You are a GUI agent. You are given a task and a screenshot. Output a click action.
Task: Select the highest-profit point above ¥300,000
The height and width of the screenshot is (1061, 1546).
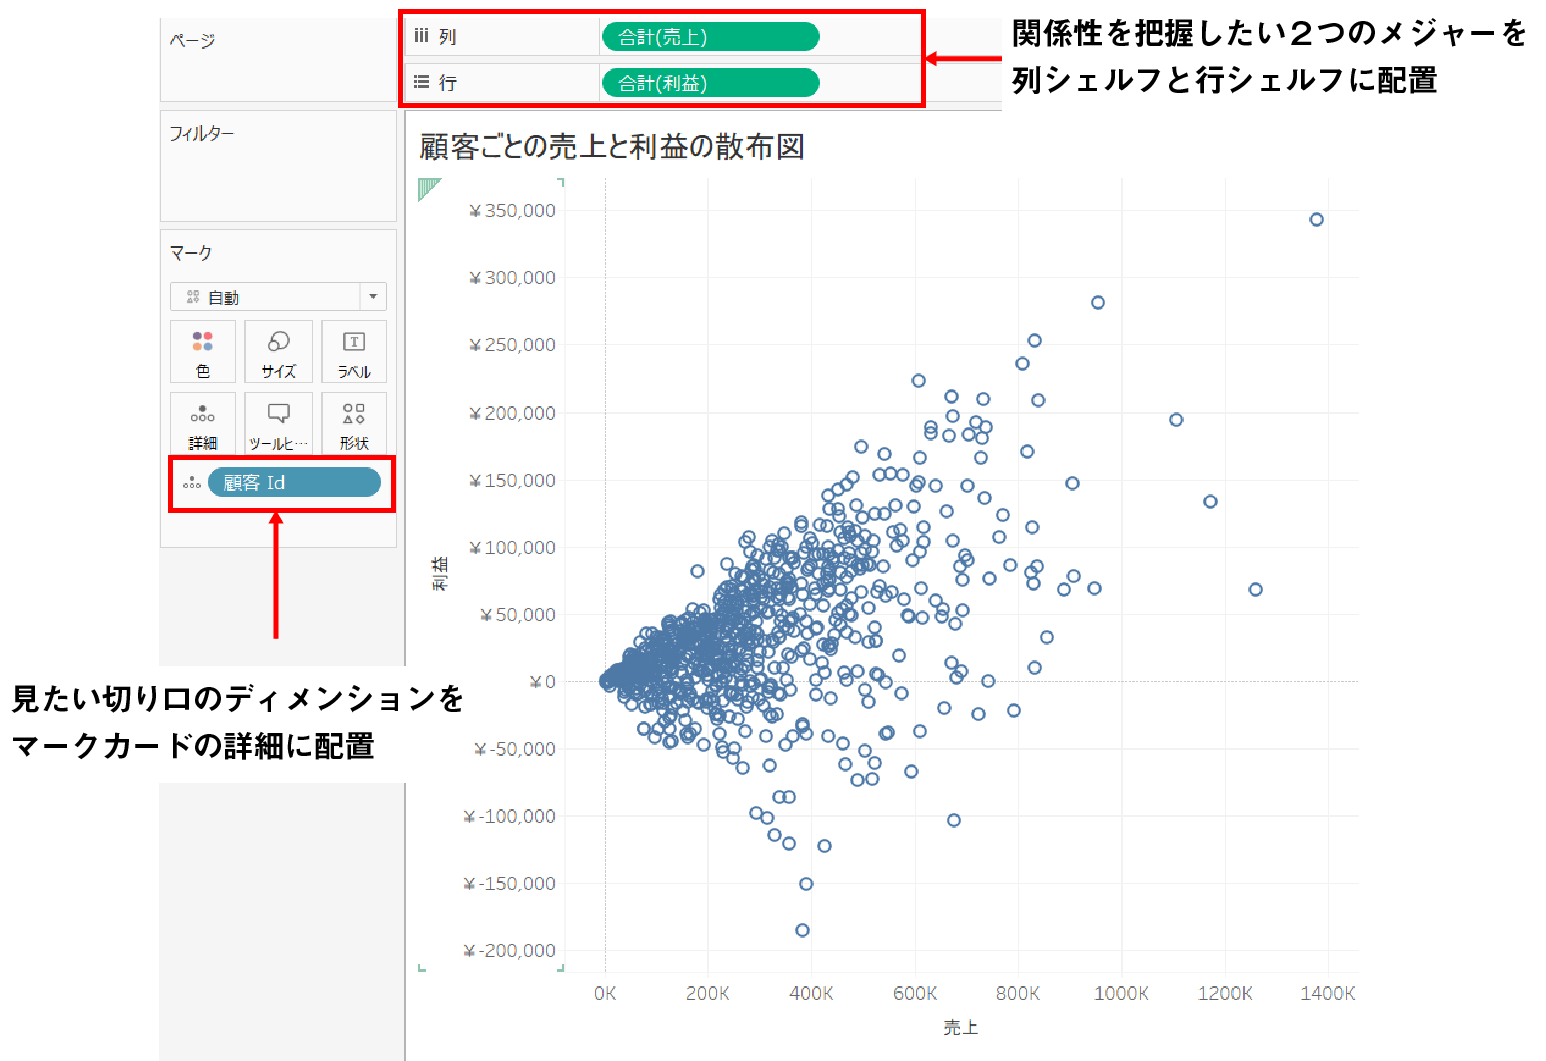(1316, 220)
